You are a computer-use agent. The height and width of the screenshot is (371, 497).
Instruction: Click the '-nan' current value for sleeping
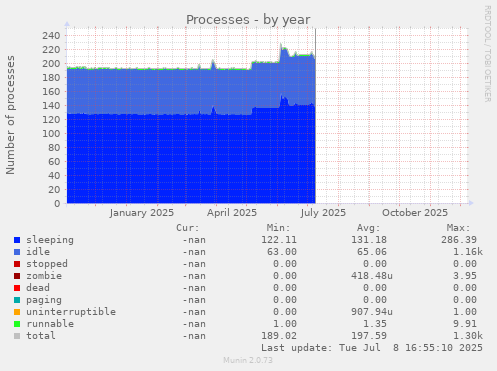click(x=194, y=240)
